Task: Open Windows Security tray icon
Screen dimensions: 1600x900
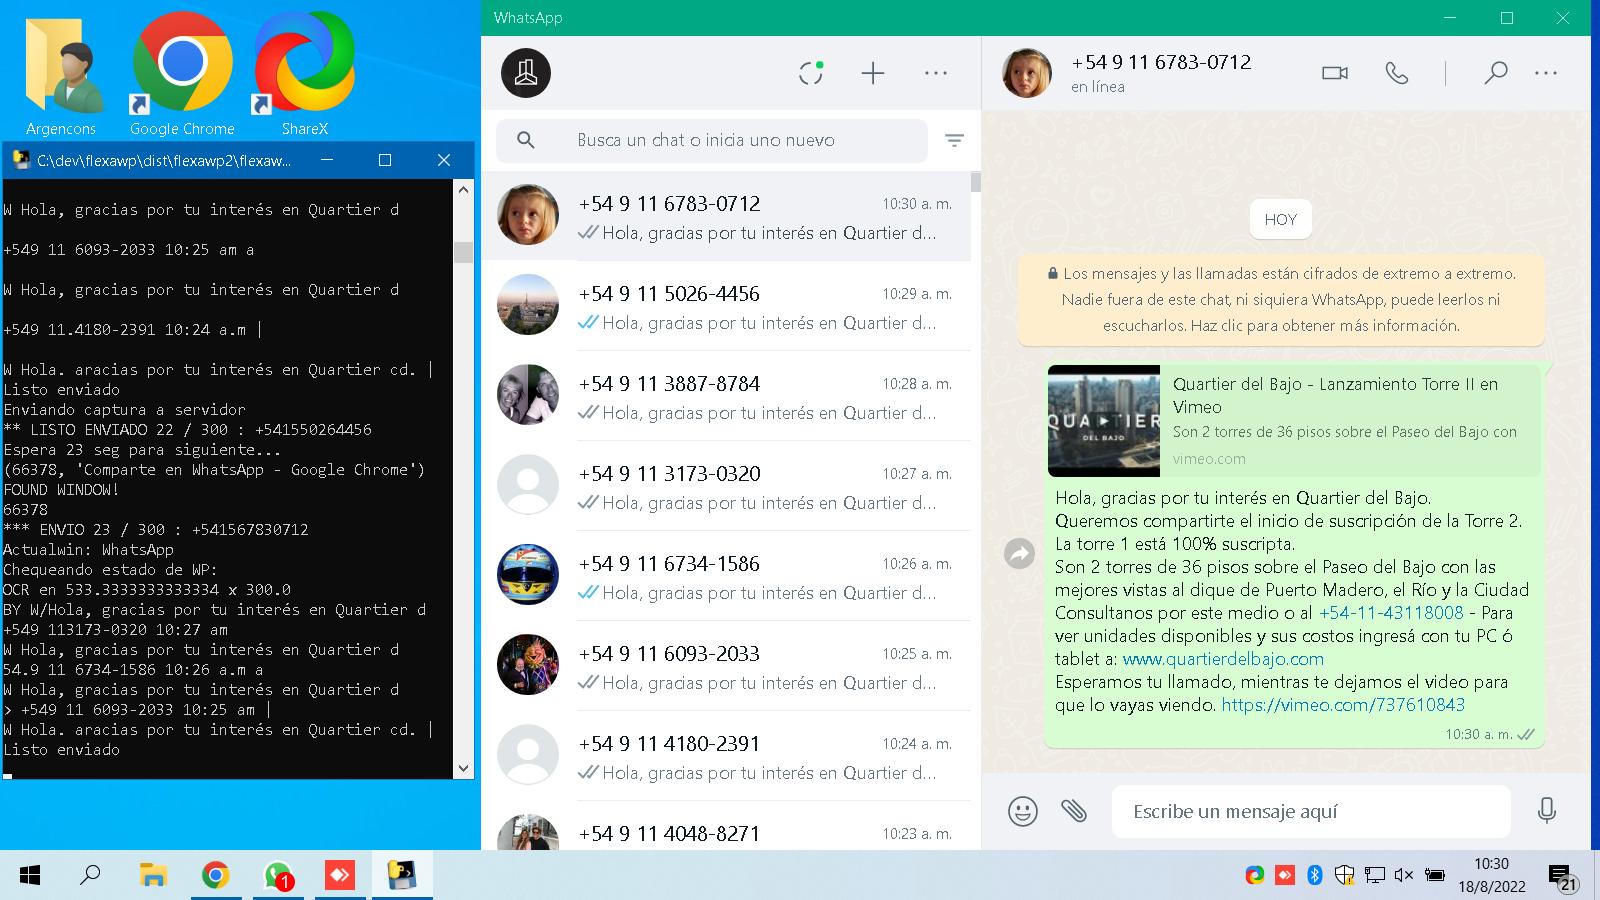Action: [x=1345, y=875]
